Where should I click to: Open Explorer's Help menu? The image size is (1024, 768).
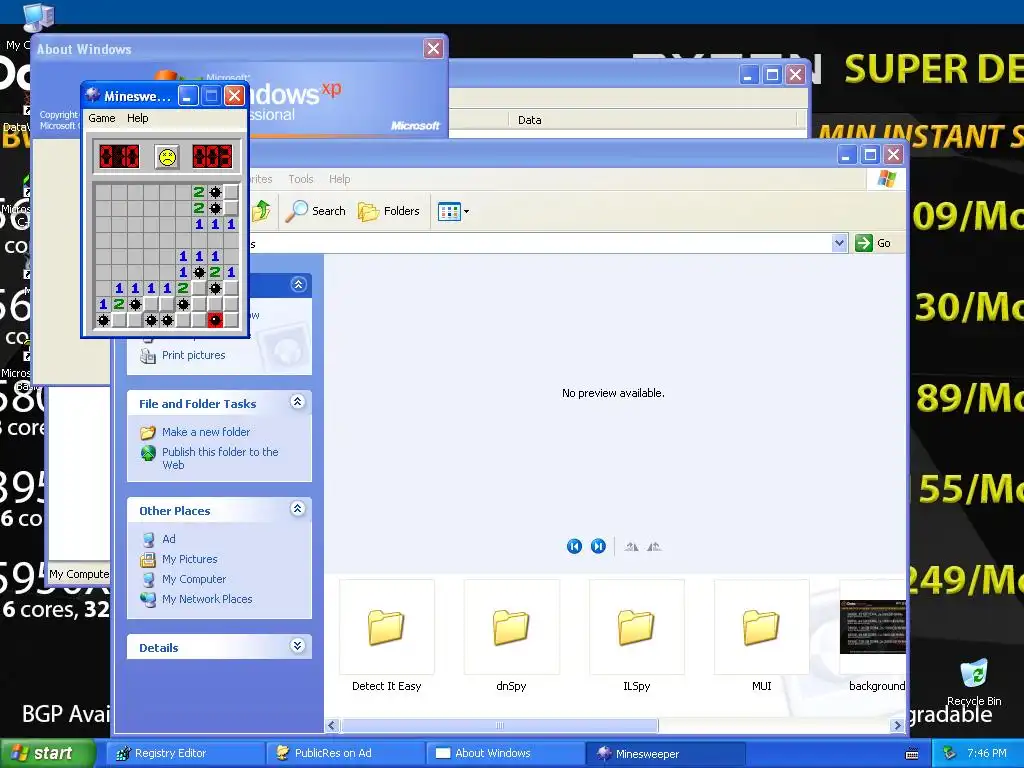[x=340, y=179]
